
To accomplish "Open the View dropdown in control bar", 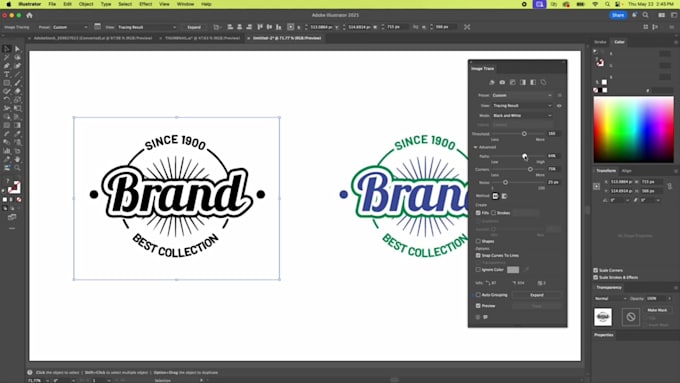I will click(147, 27).
